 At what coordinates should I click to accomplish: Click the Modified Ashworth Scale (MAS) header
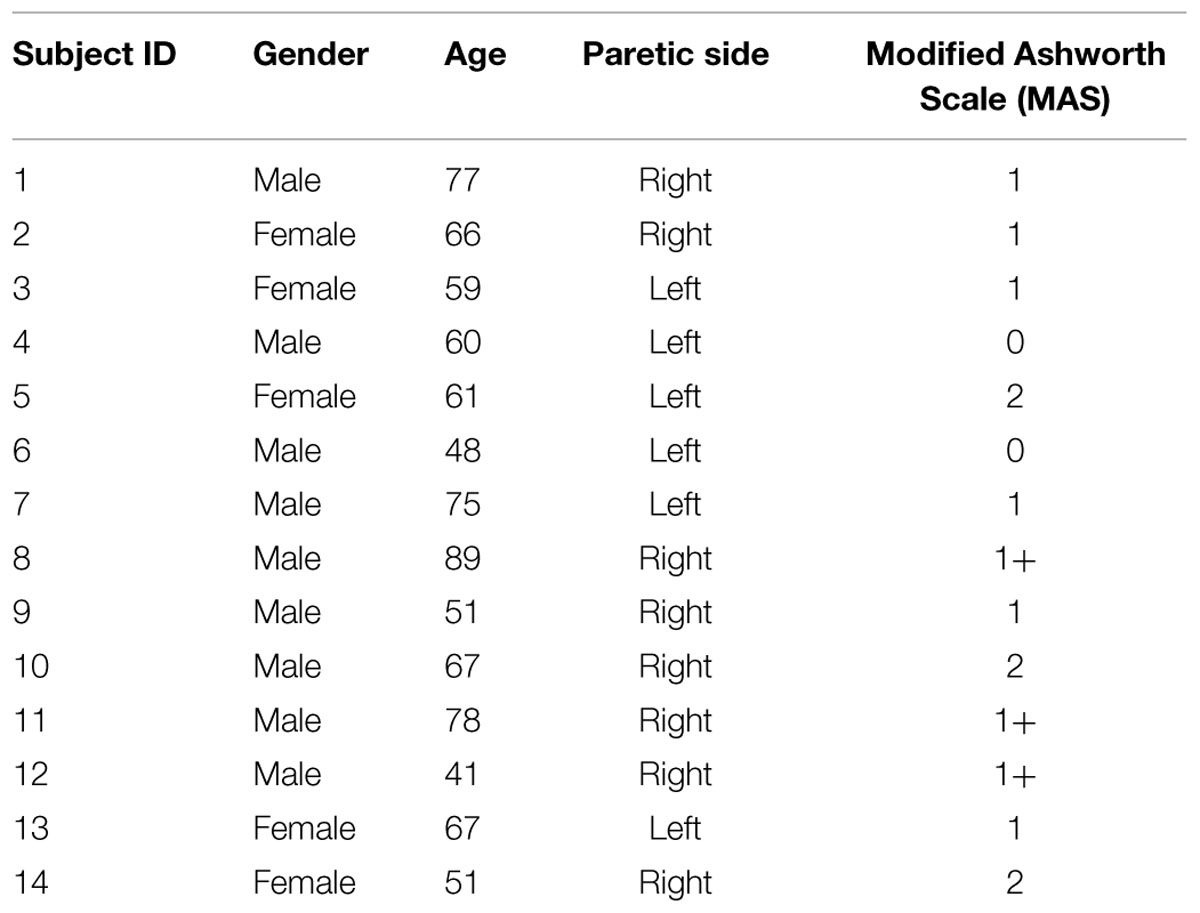(1015, 77)
